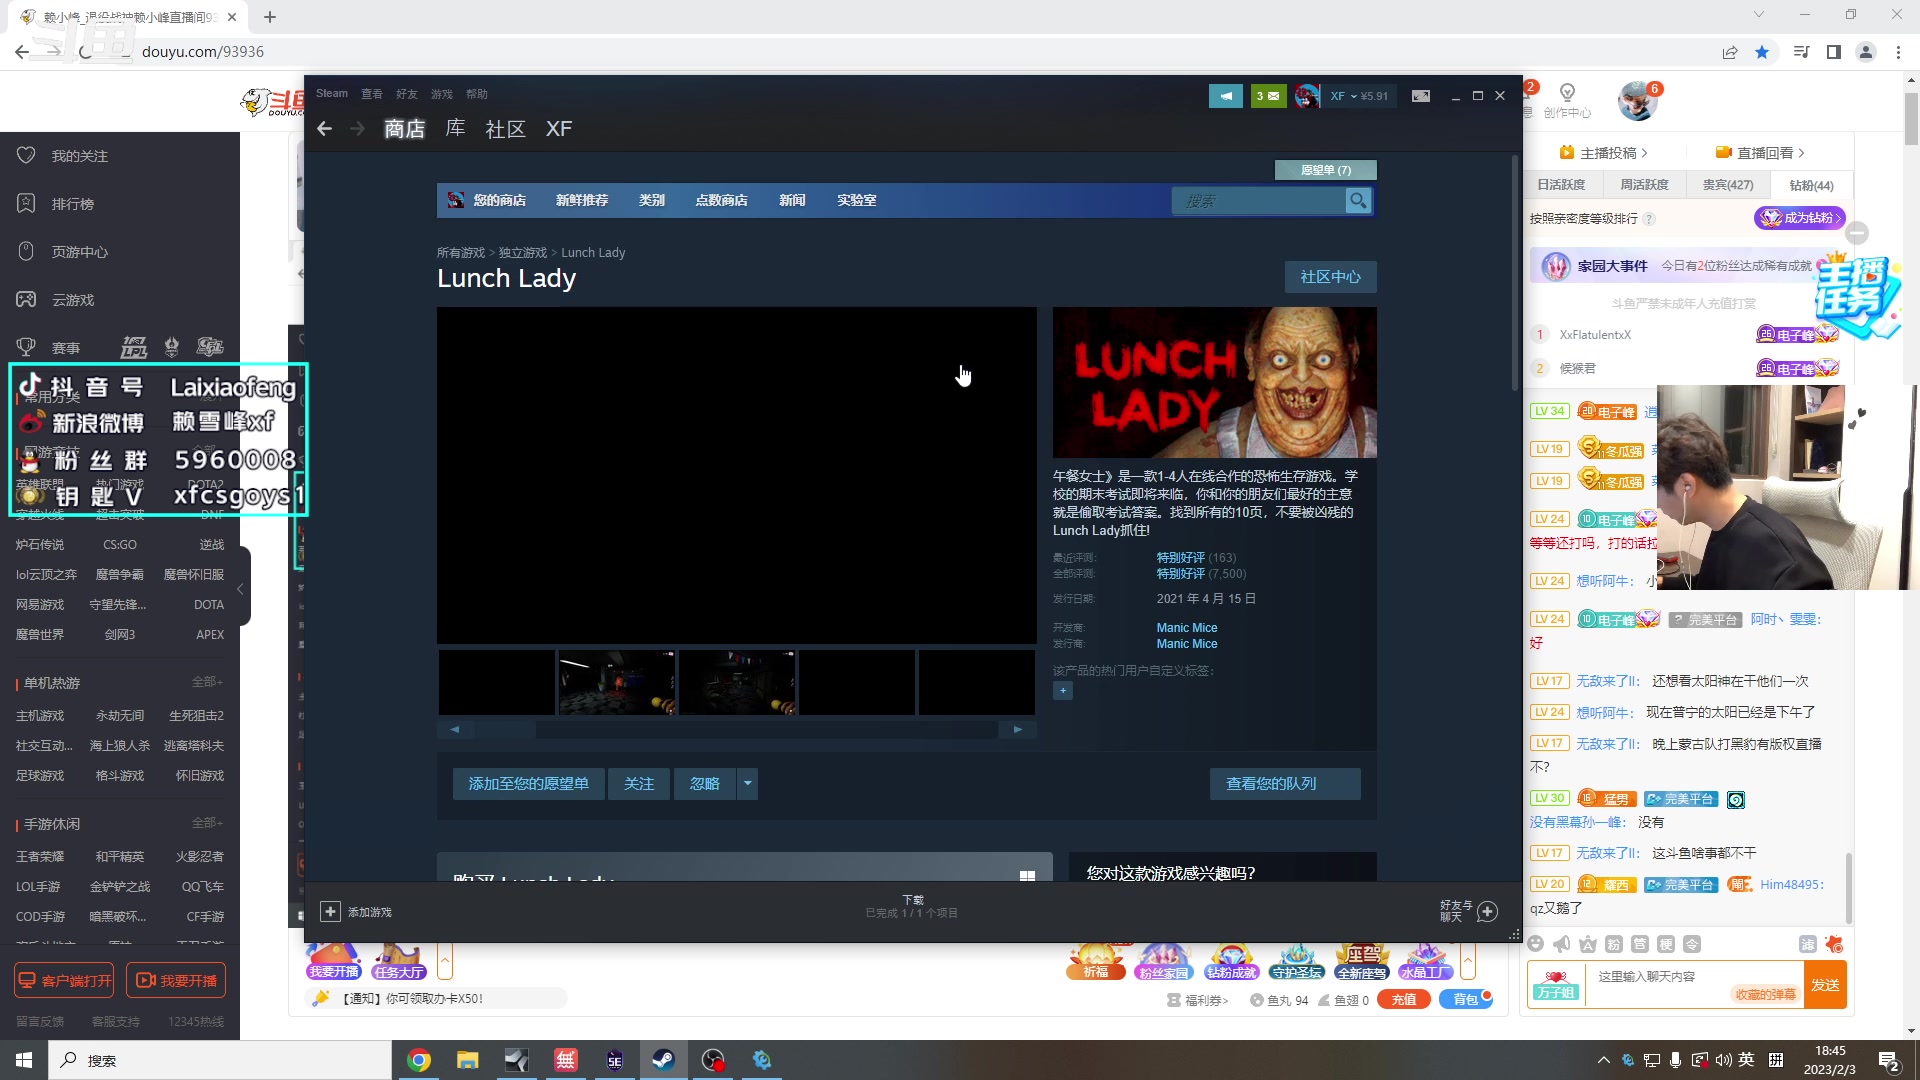The width and height of the screenshot is (1920, 1080).
Task: Click the taskbar volume icon
Action: [x=1722, y=1060]
